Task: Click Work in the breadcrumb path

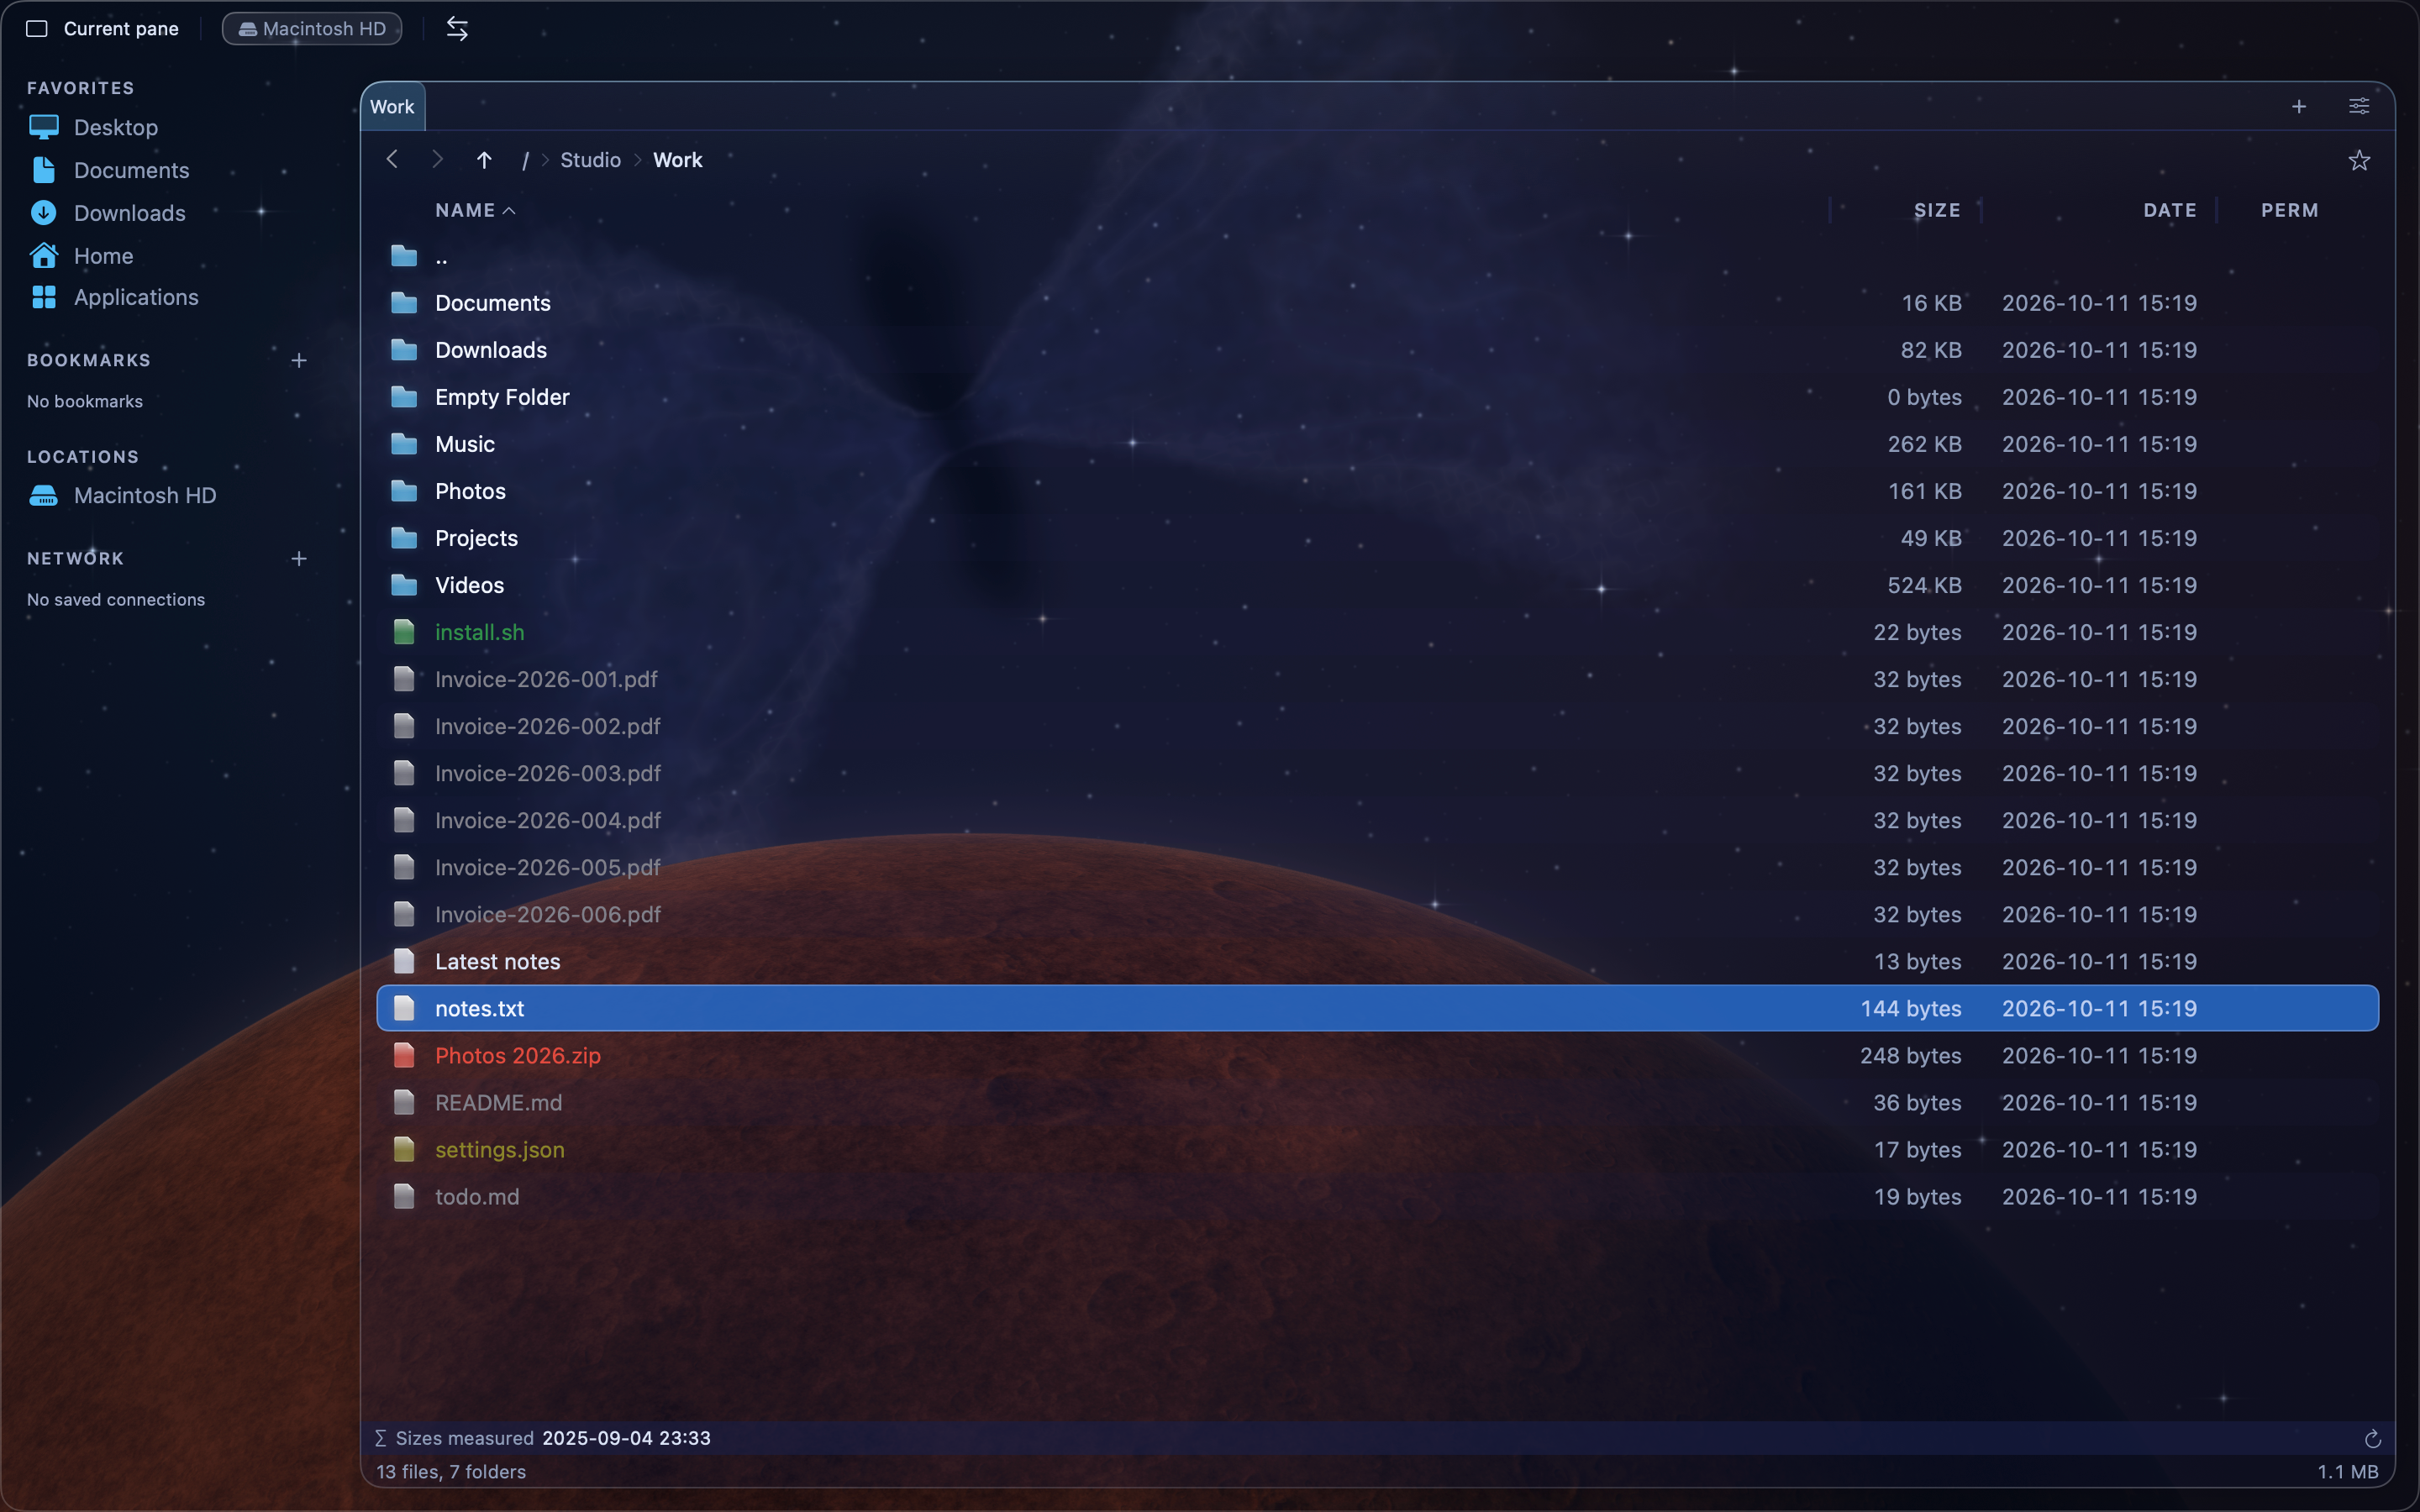Action: tap(677, 160)
